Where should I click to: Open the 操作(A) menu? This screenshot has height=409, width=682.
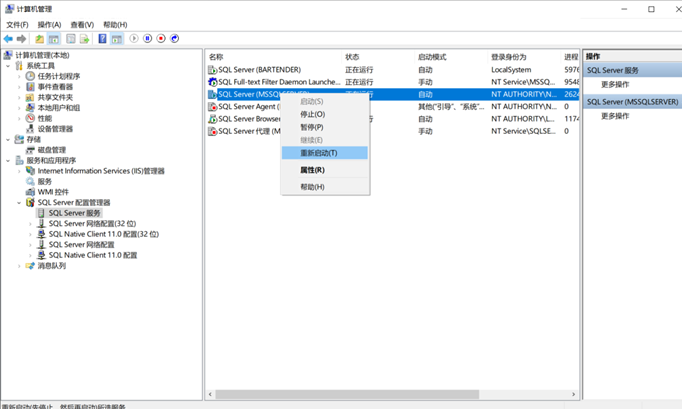point(49,25)
